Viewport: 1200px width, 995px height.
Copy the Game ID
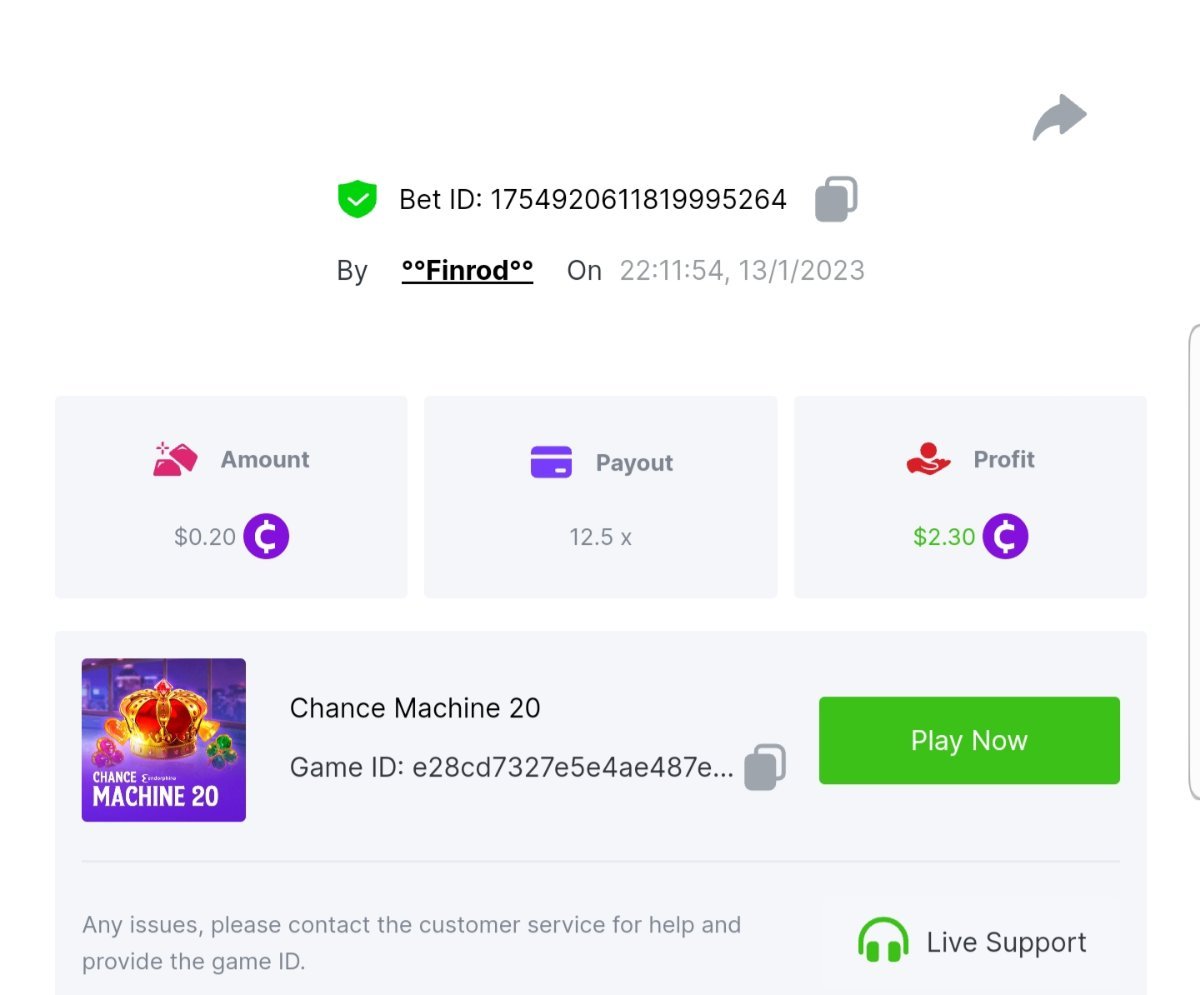click(765, 767)
